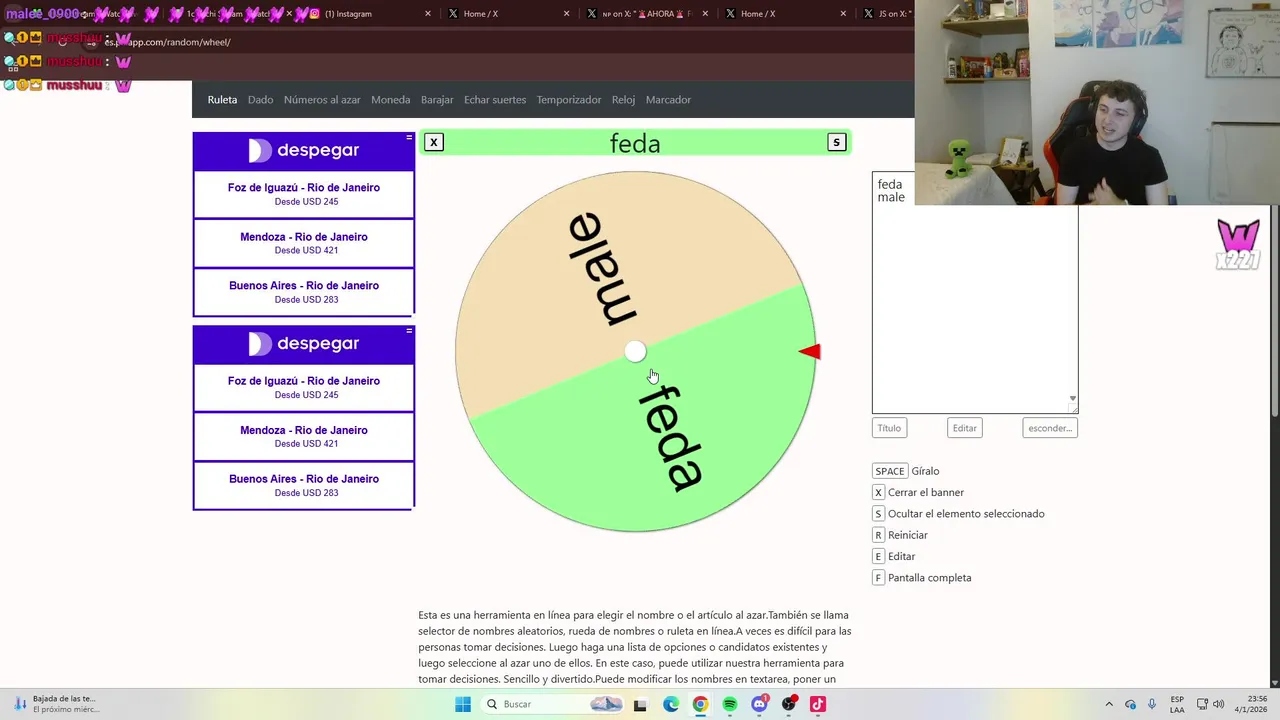Open the Temporizador page
The image size is (1280, 720).
569,100
